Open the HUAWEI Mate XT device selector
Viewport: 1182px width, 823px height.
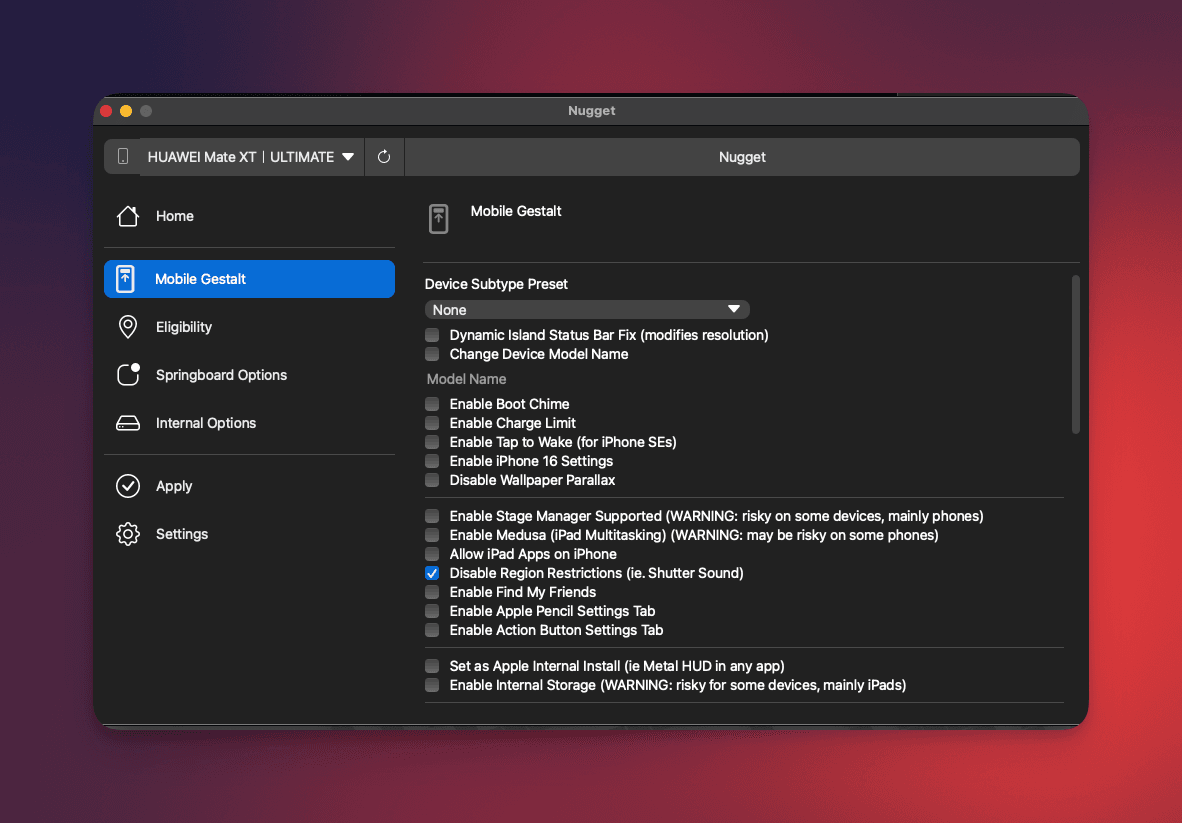point(251,157)
